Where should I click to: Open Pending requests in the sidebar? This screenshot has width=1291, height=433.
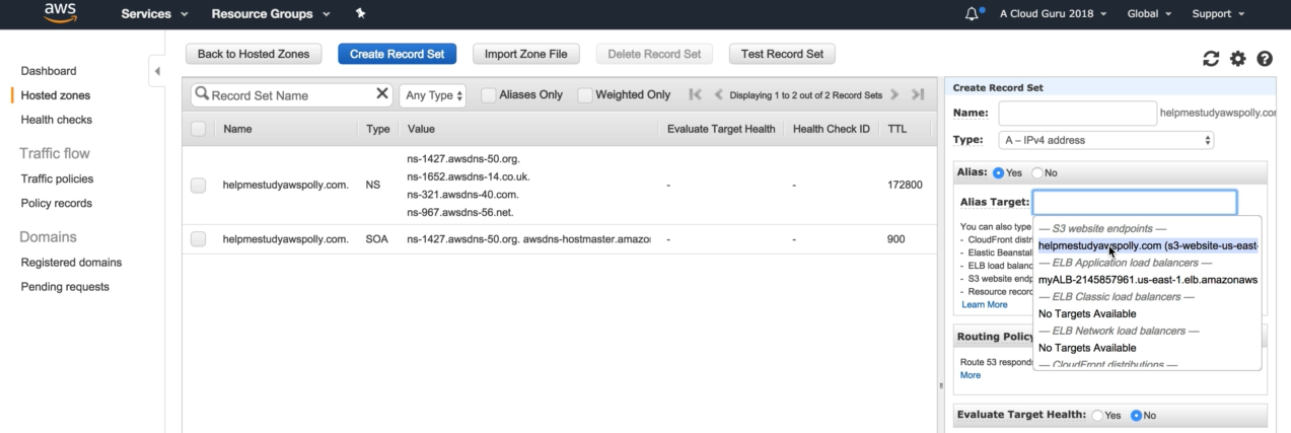pyautogui.click(x=65, y=287)
